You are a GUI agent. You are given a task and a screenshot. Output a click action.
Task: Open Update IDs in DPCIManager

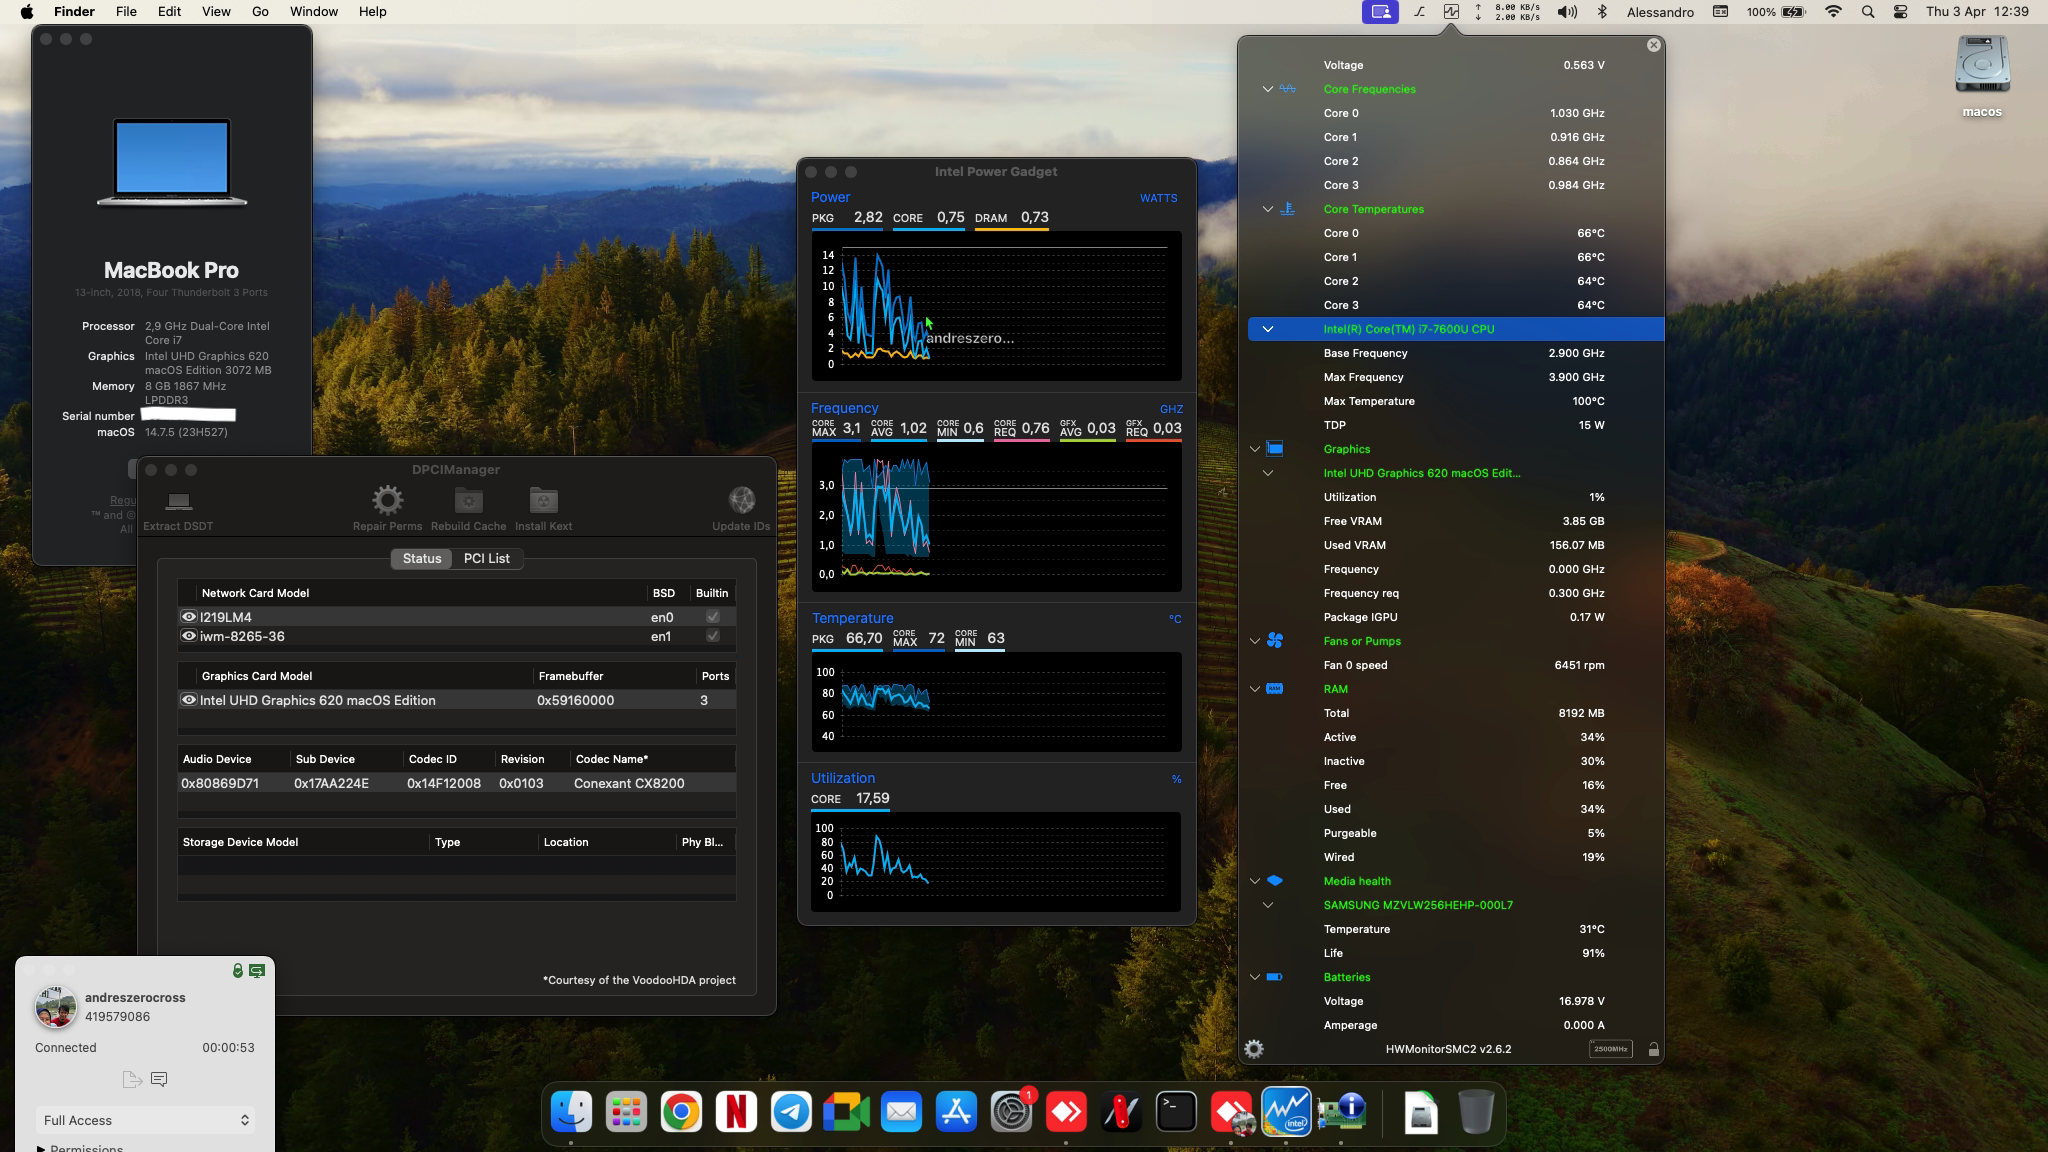[741, 506]
